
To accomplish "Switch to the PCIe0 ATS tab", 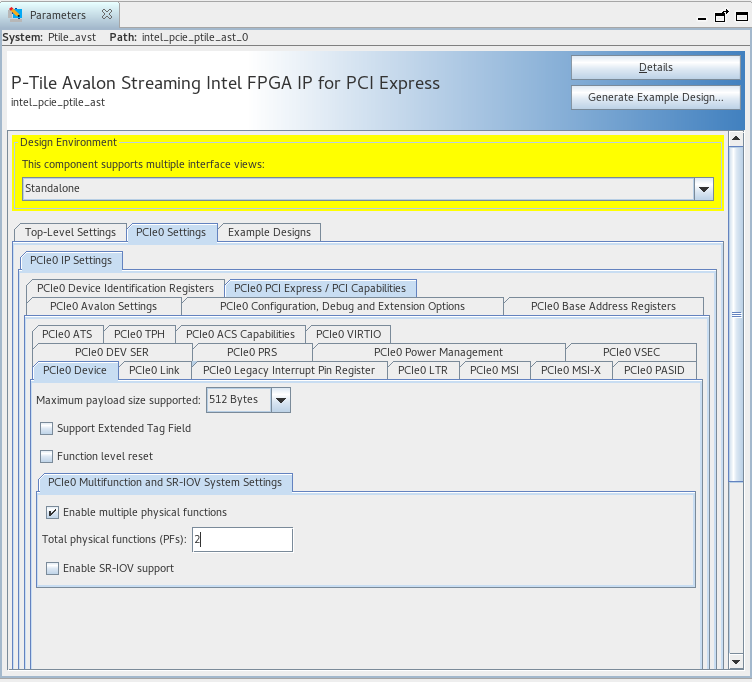I will point(68,334).
